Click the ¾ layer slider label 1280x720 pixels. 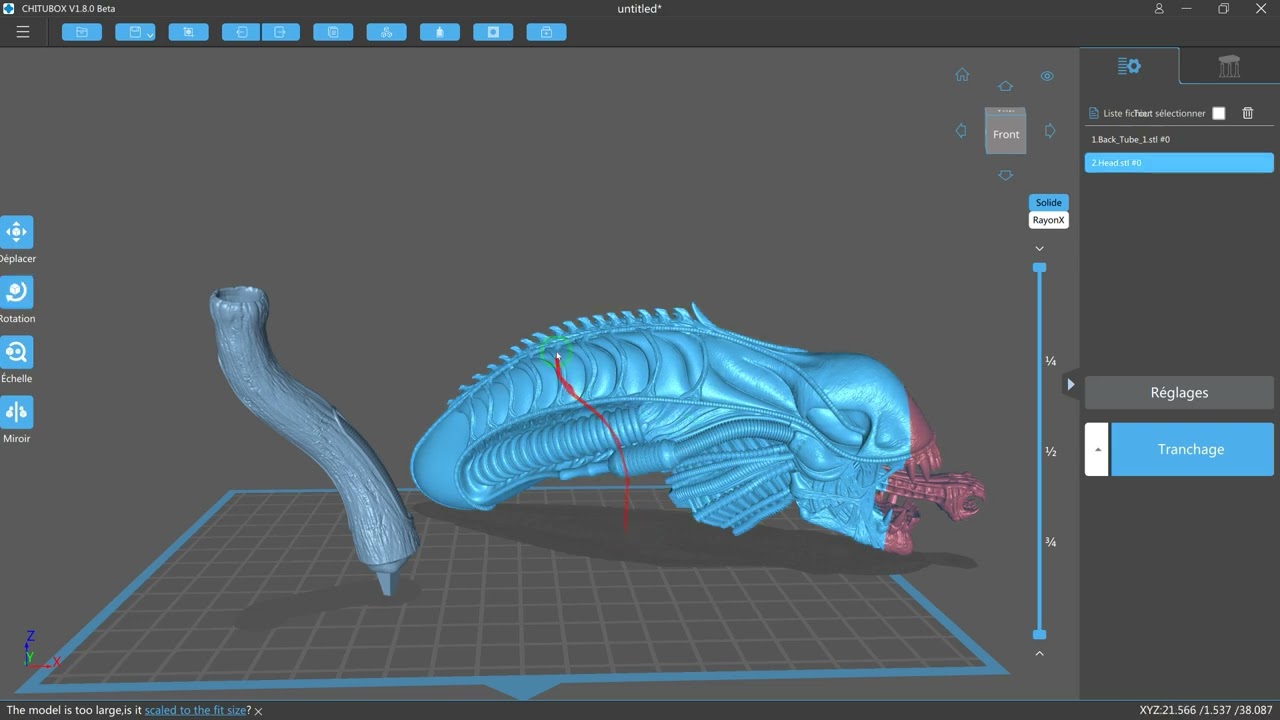1051,542
